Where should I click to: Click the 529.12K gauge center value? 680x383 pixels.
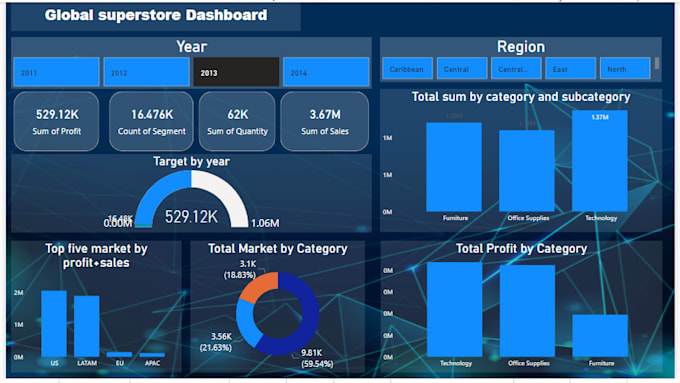pos(191,216)
